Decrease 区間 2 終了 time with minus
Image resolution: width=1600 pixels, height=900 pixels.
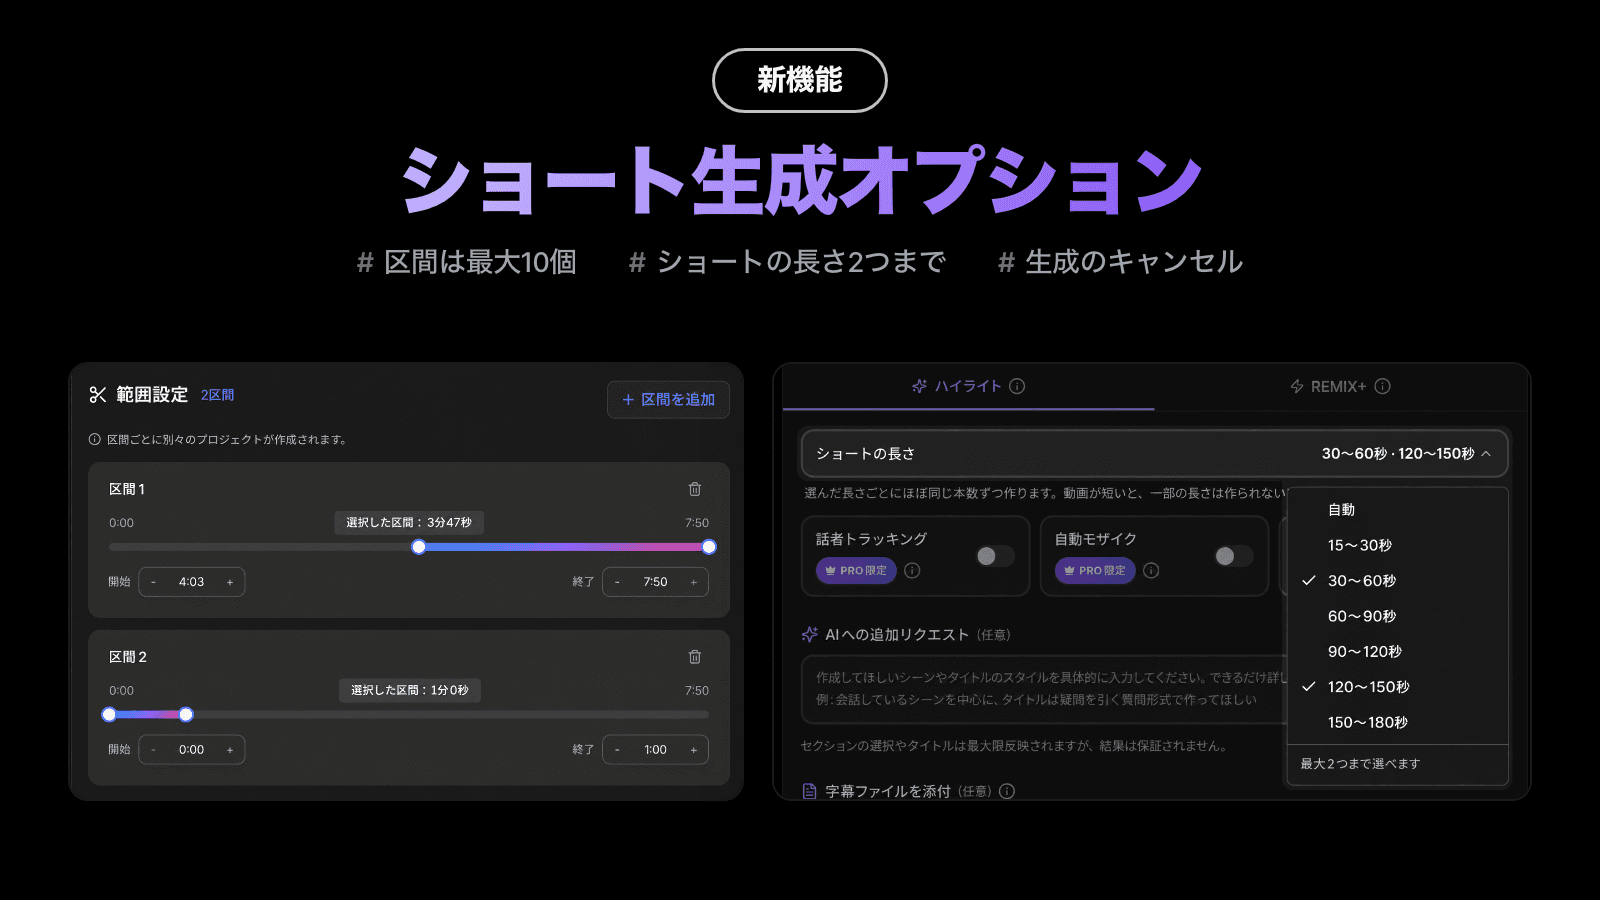617,750
